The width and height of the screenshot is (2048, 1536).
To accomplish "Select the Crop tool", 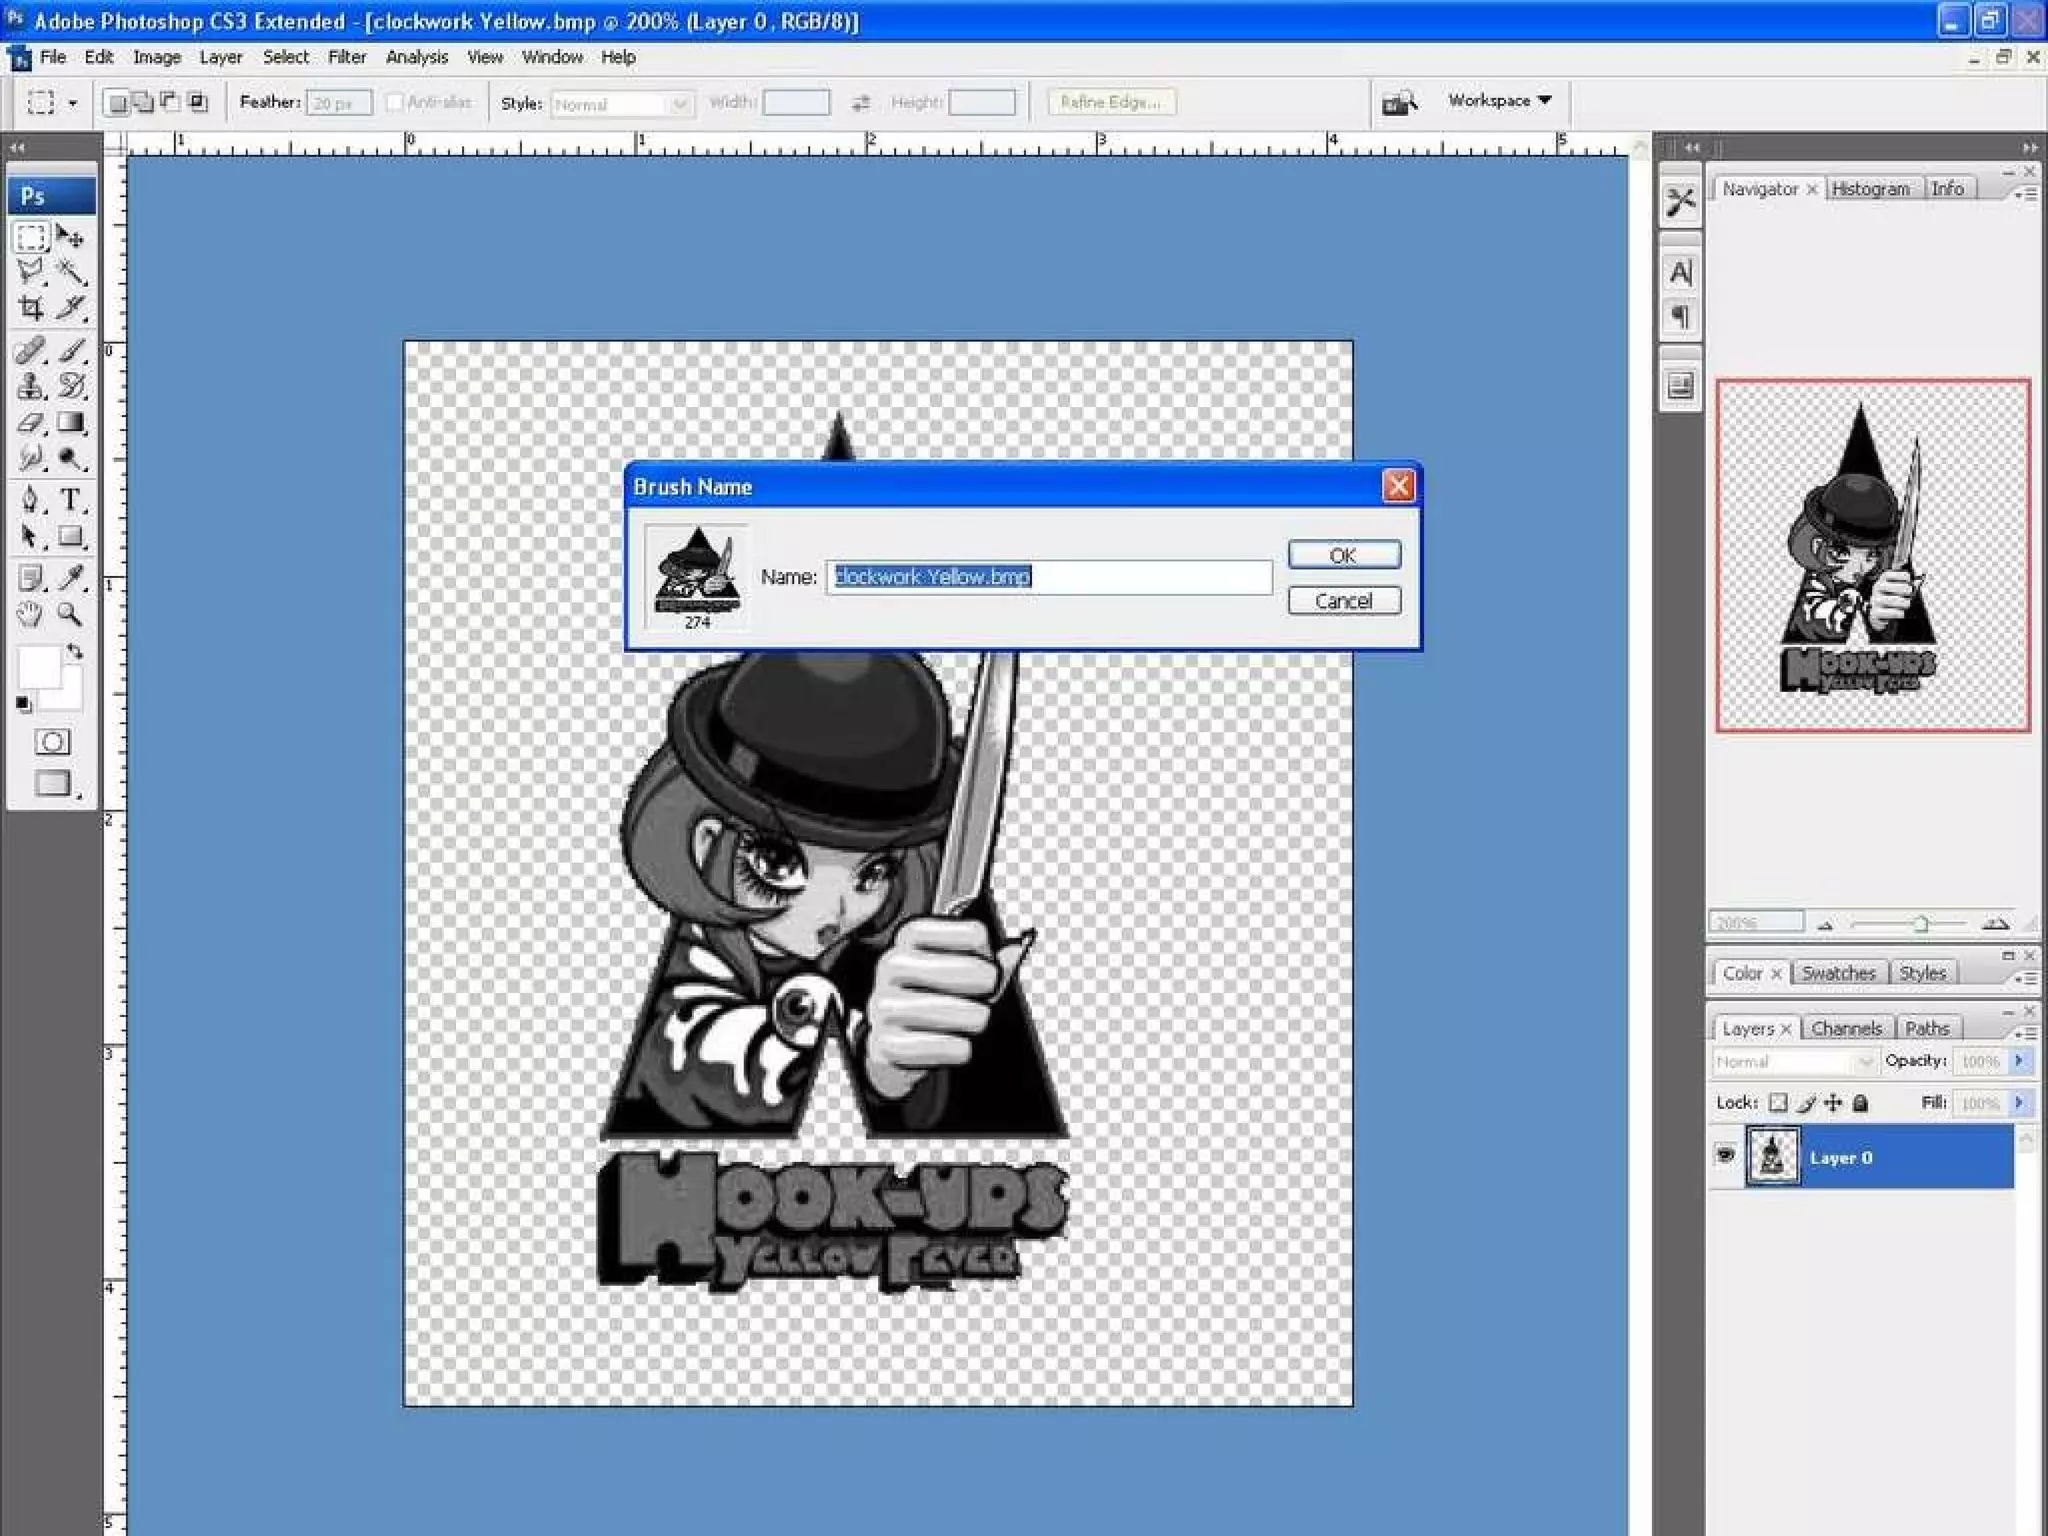I will (x=31, y=309).
